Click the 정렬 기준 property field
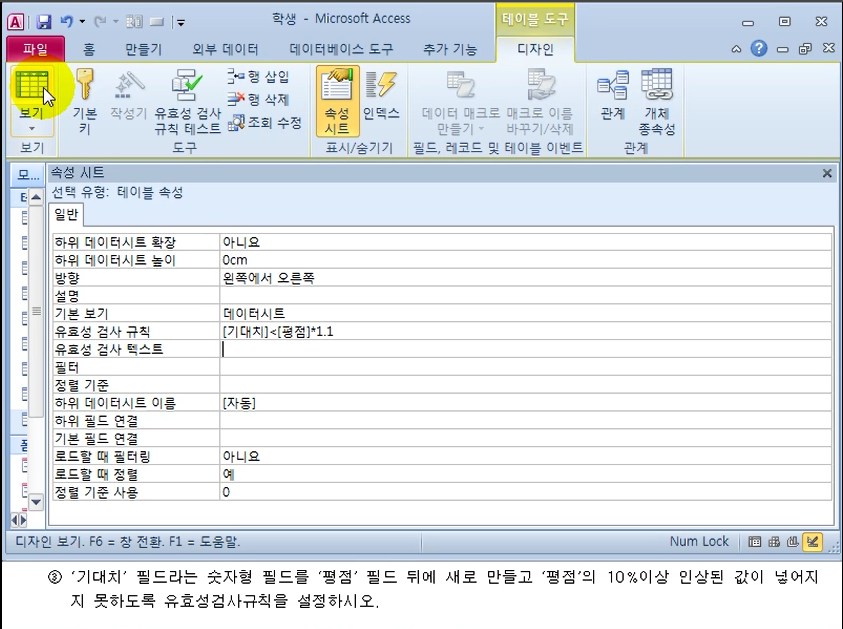This screenshot has width=843, height=629. click(526, 385)
